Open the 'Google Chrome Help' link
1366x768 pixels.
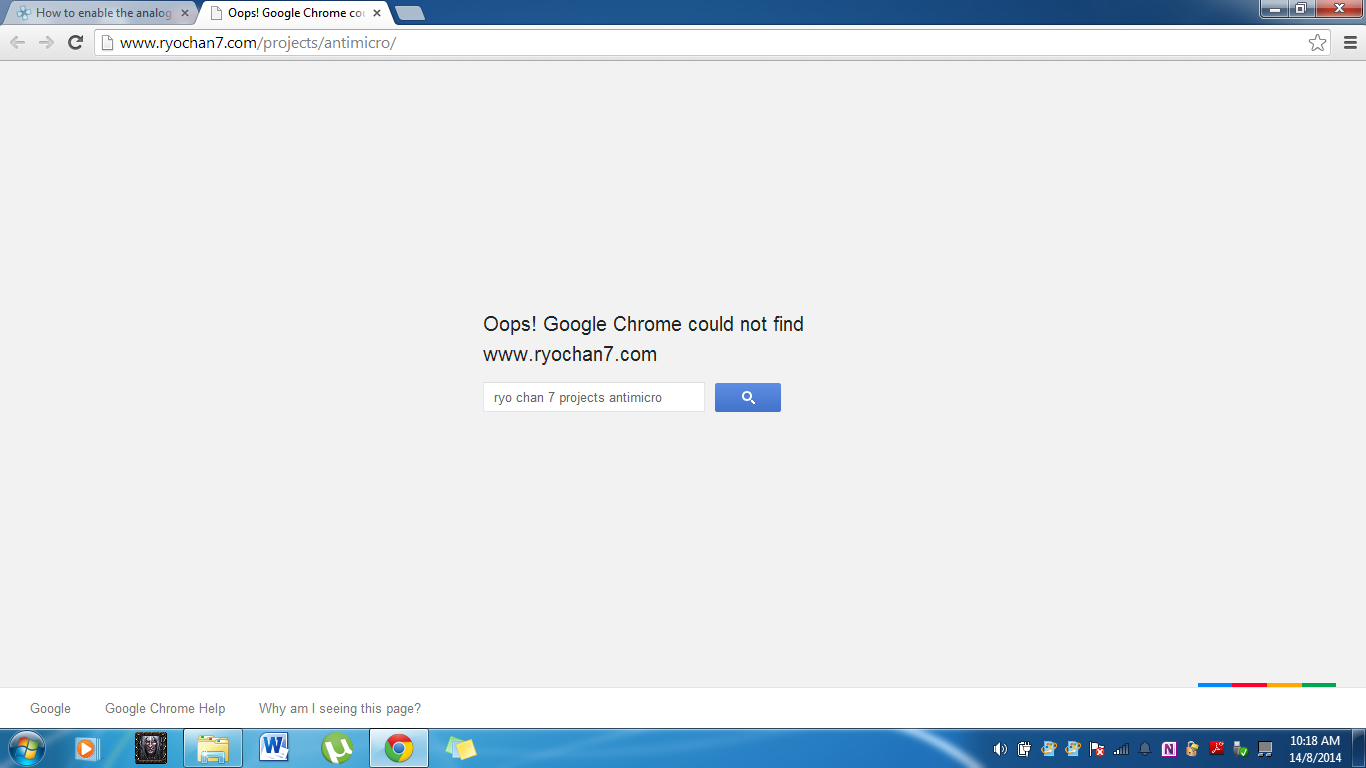tap(165, 708)
